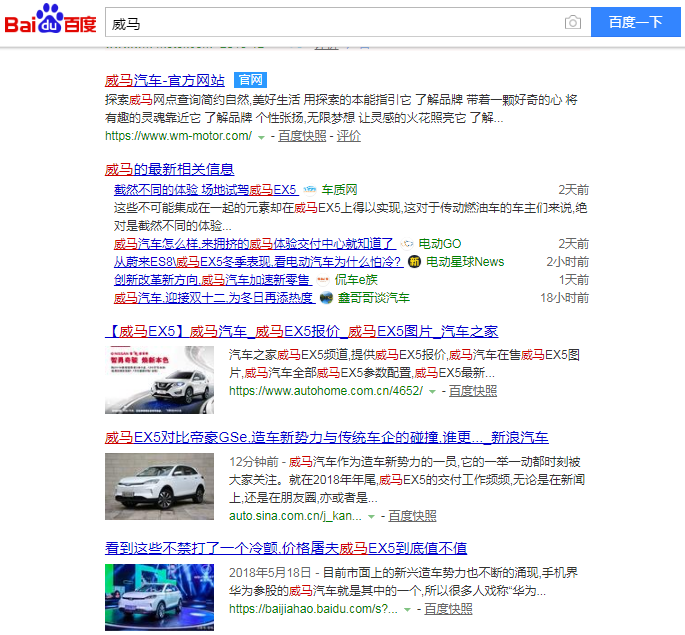Open 汽车之家 威马EX5报价 result title
Image resolution: width=685 pixels, height=635 pixels.
point(301,331)
